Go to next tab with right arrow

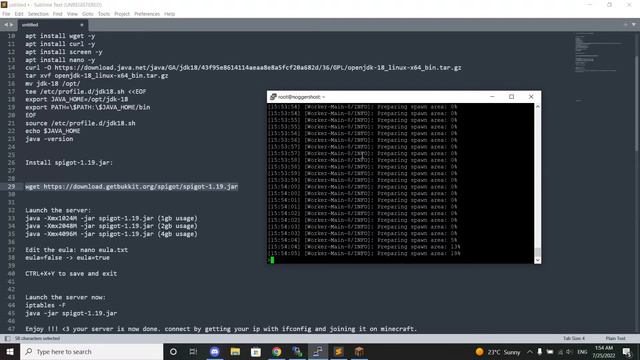point(11,25)
